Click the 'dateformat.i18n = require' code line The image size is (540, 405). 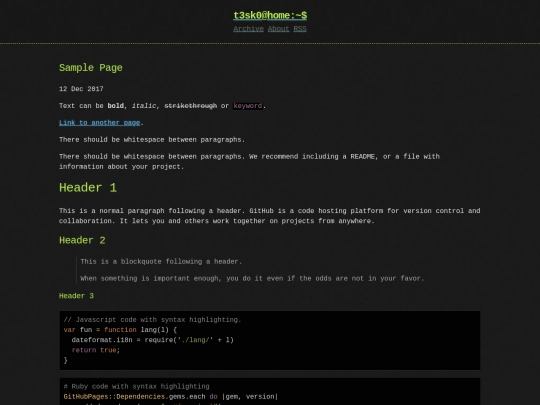pos(153,340)
